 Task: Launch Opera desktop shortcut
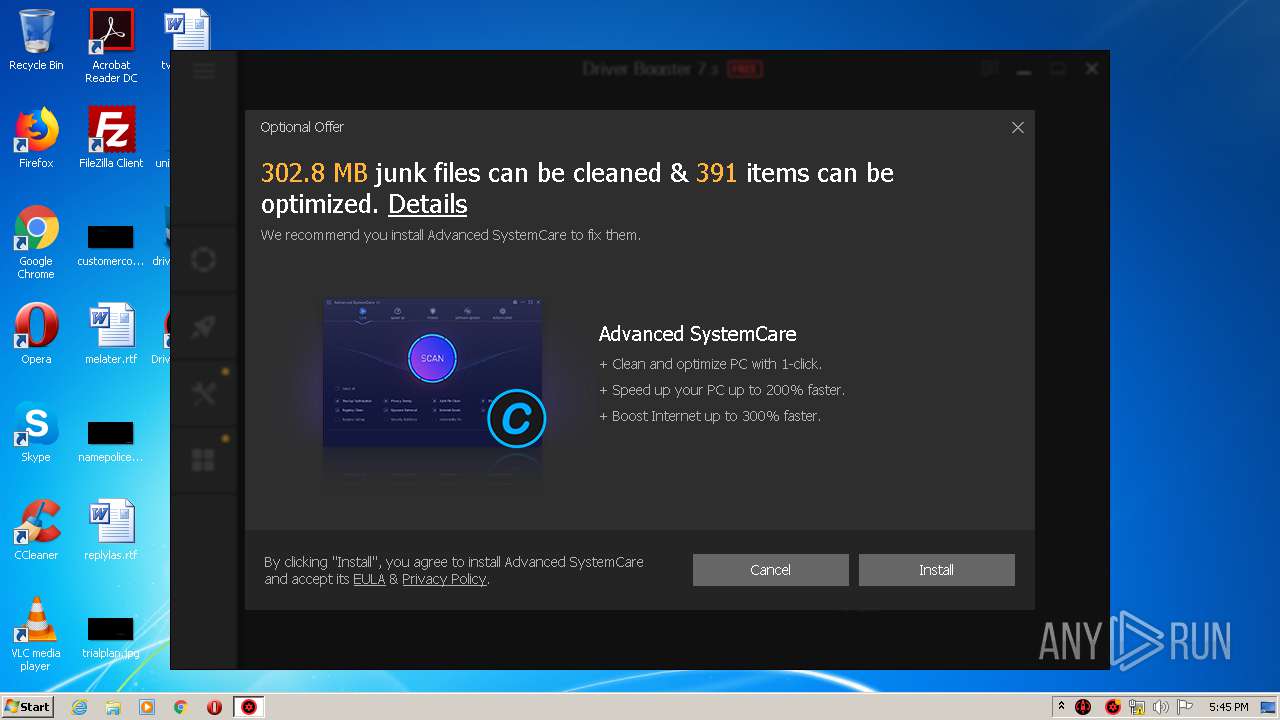(x=36, y=334)
